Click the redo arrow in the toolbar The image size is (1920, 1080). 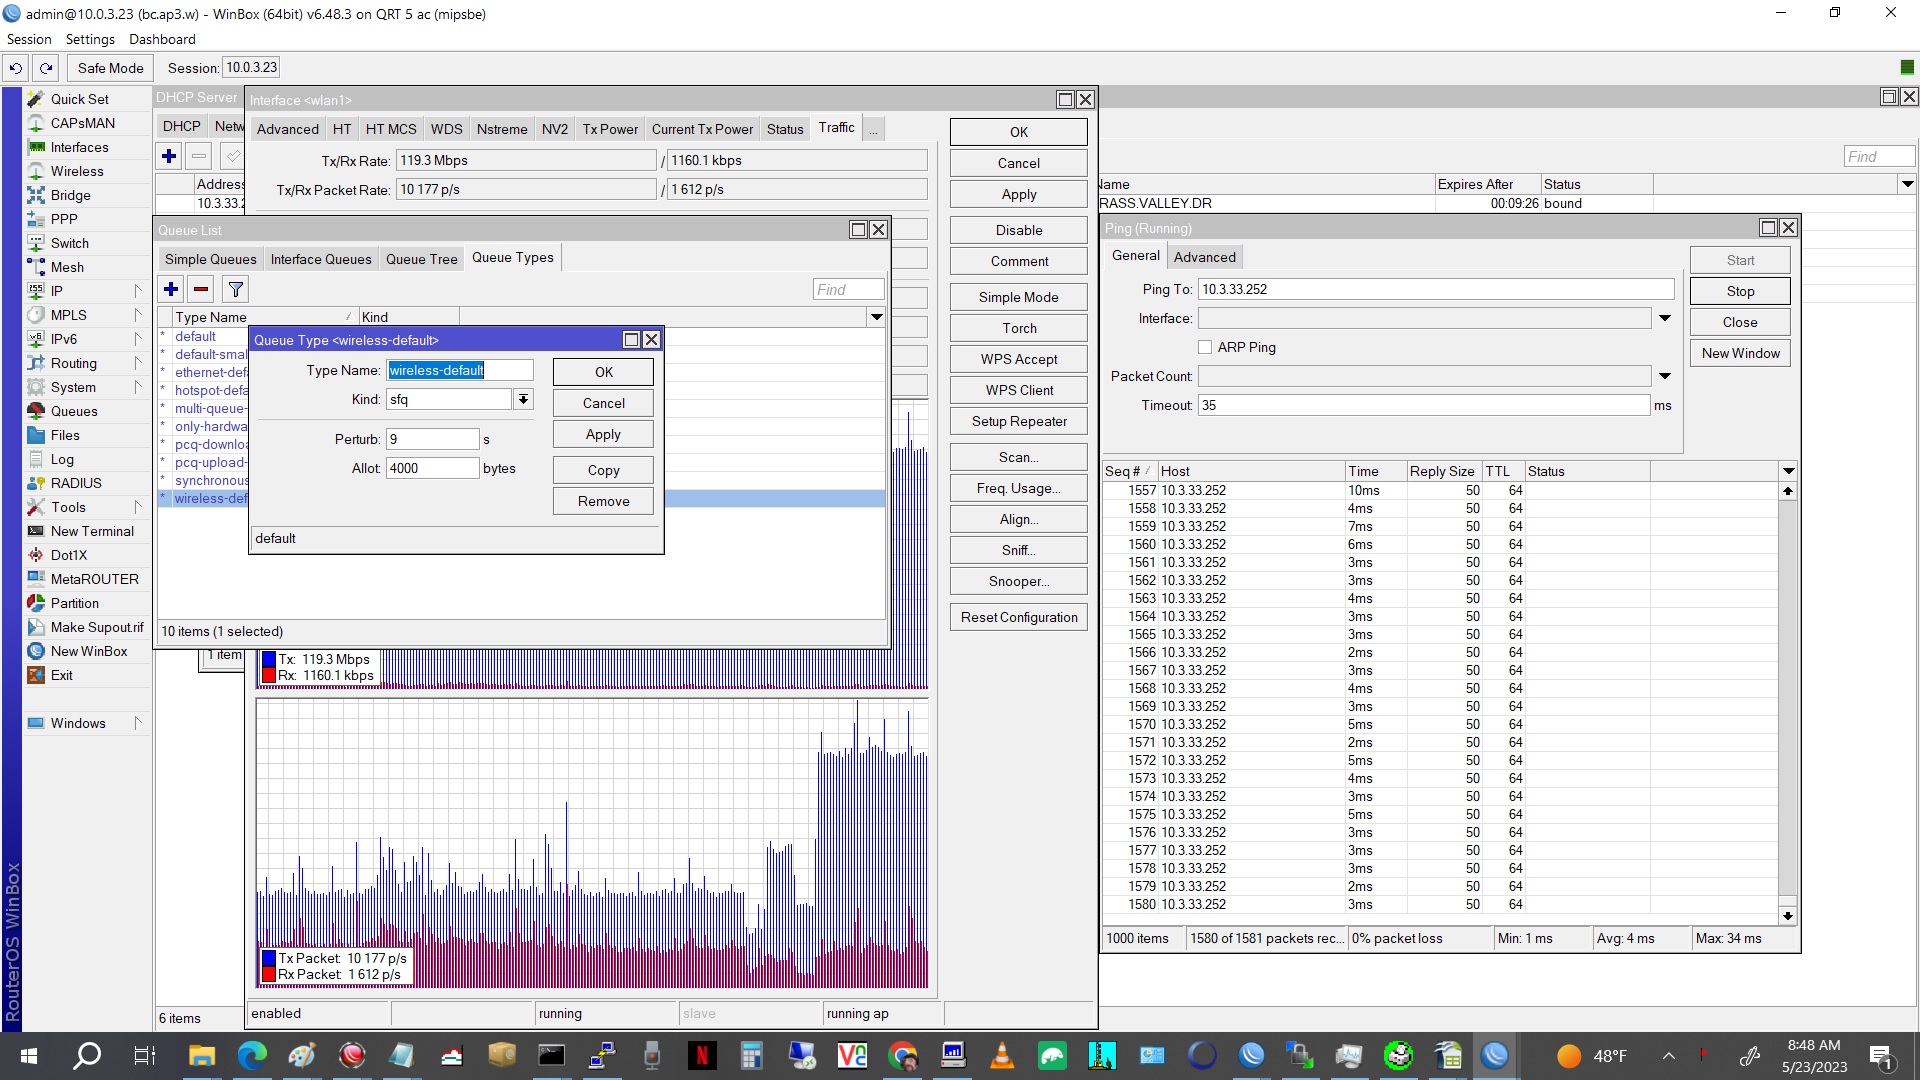click(x=46, y=67)
